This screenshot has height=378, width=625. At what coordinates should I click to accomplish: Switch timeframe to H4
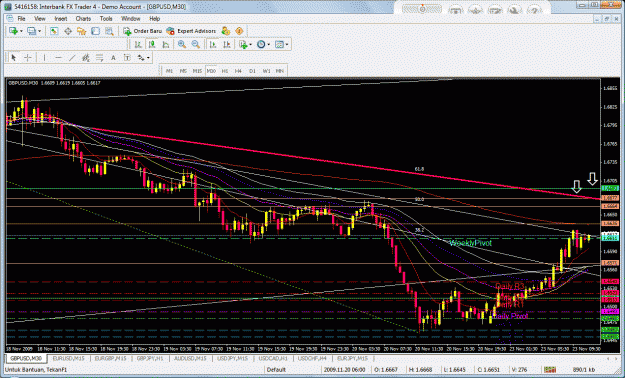(238, 71)
